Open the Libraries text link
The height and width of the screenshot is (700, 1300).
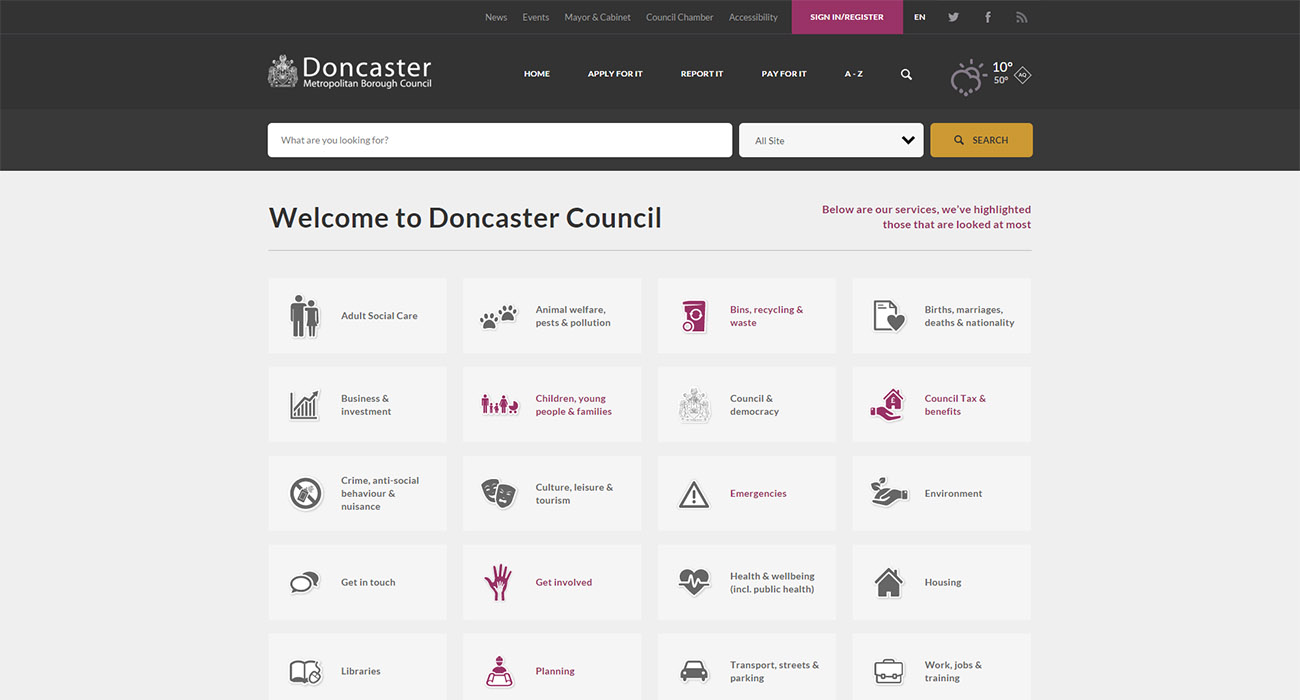(361, 672)
